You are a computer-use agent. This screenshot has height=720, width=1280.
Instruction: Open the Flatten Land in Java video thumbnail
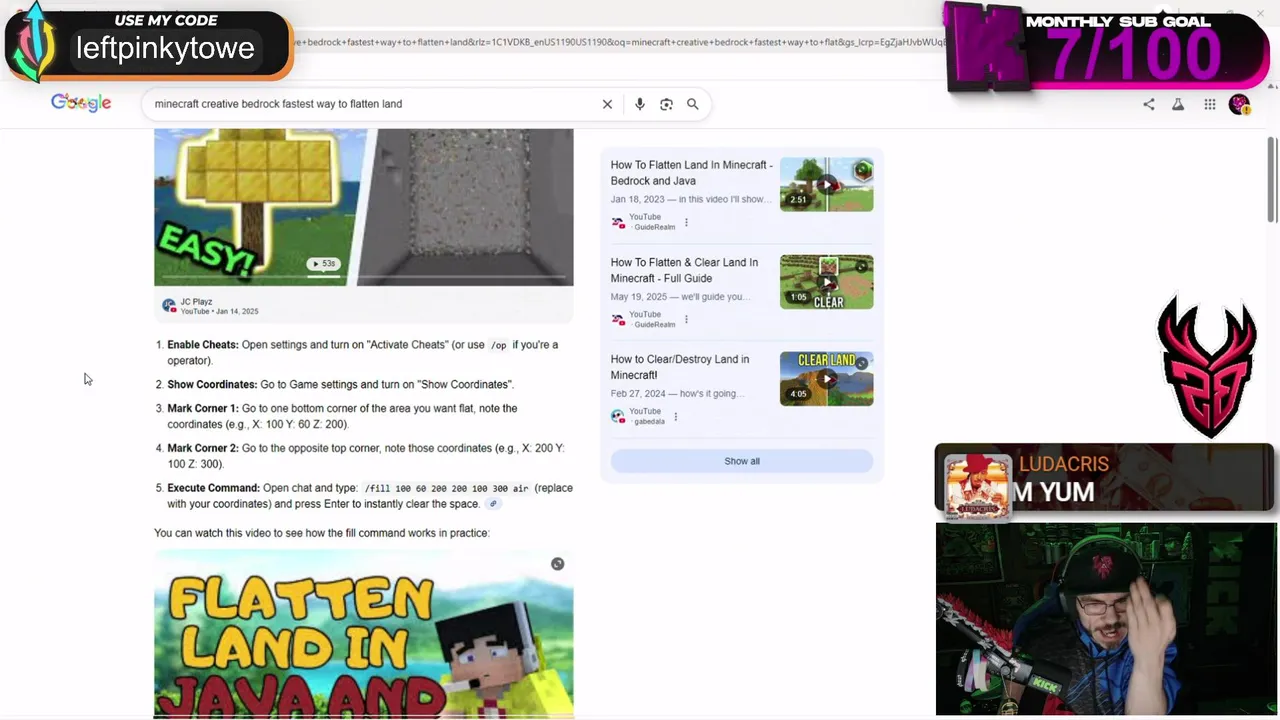click(363, 633)
